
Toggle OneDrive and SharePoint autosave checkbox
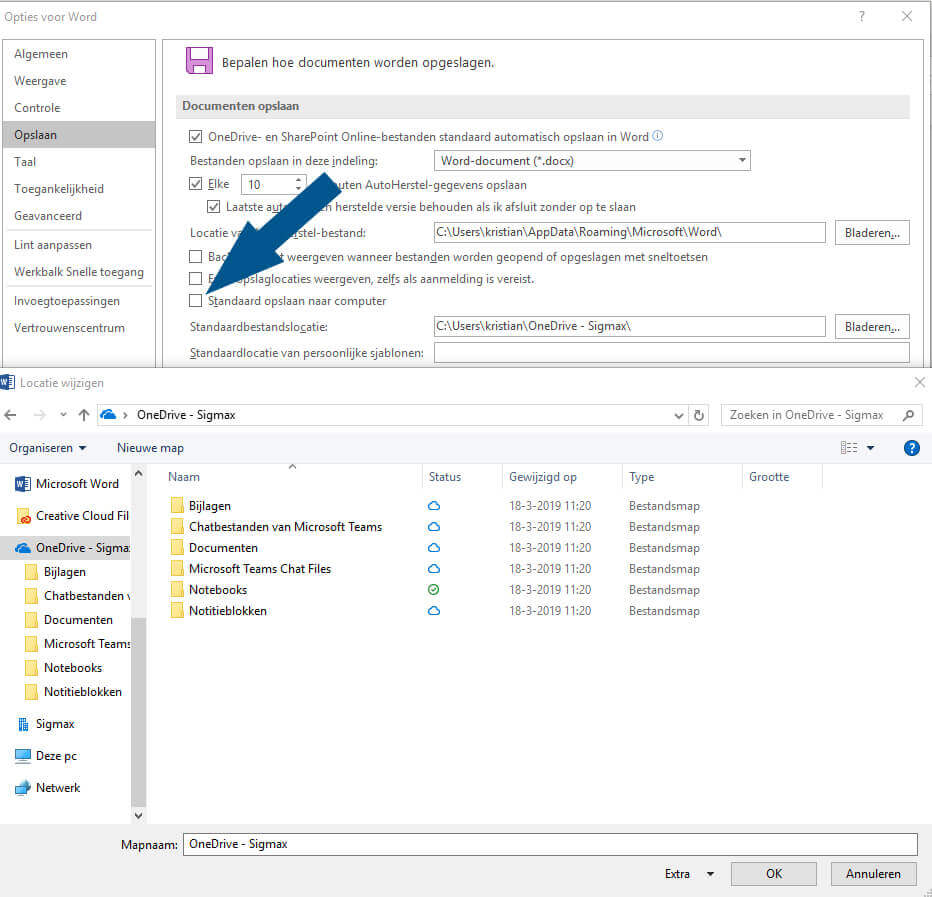click(x=196, y=137)
